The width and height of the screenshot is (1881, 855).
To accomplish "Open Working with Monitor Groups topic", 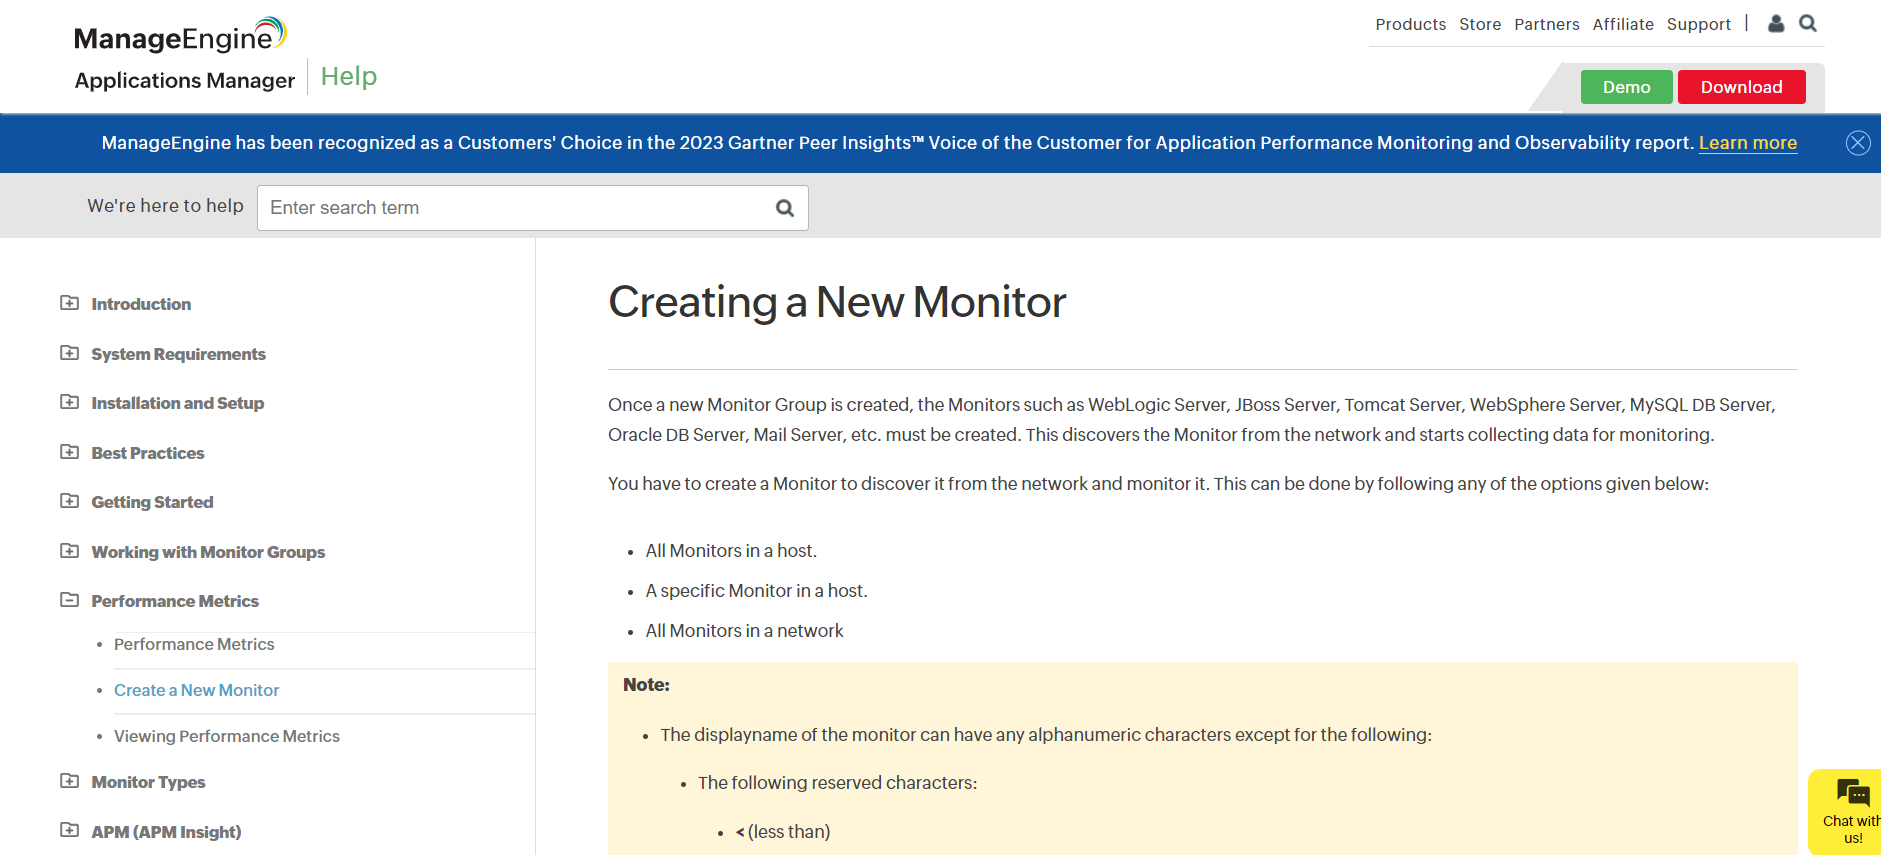I will [x=208, y=552].
